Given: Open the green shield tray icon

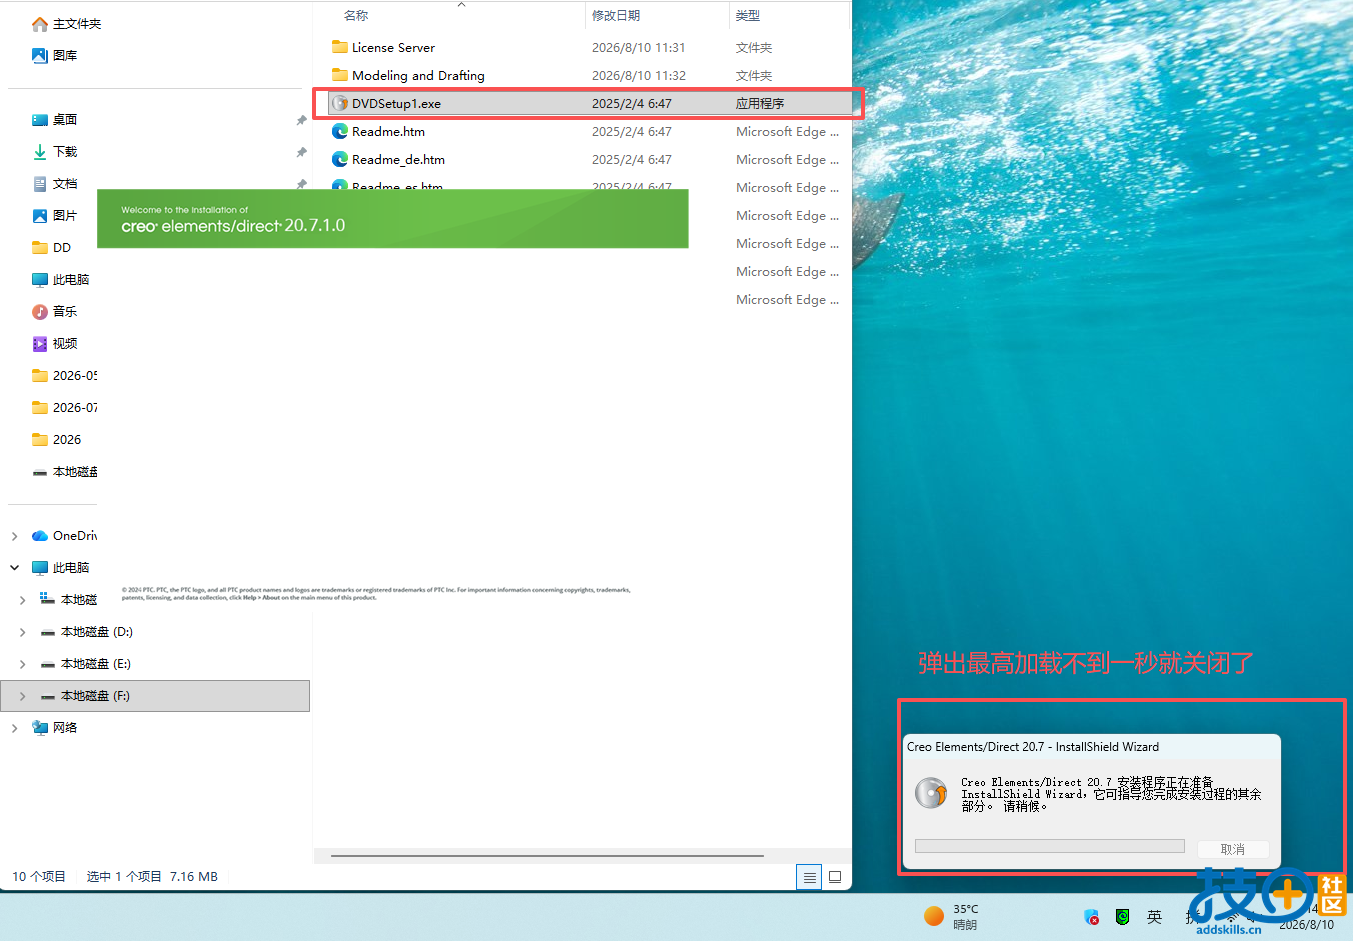Looking at the screenshot, I should (x=1123, y=917).
